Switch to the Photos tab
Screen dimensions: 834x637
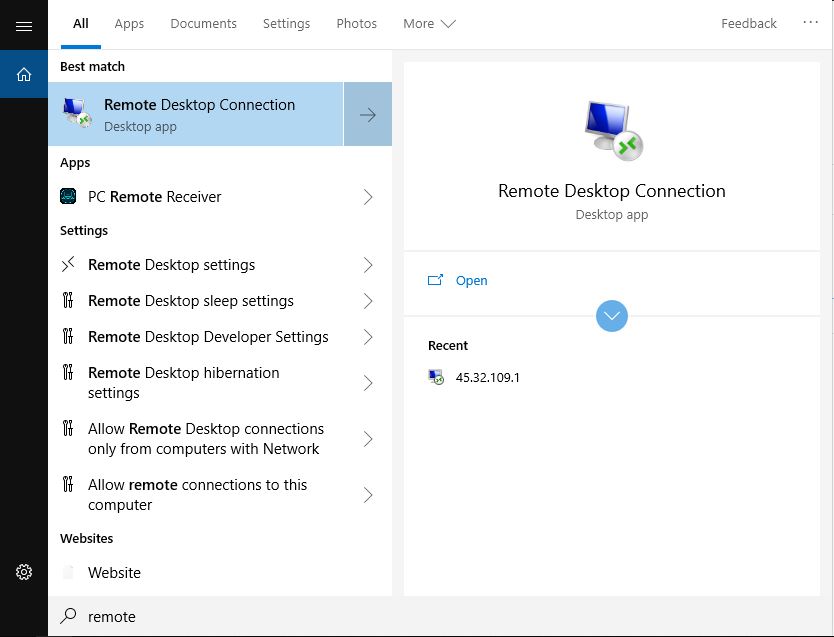coord(356,24)
